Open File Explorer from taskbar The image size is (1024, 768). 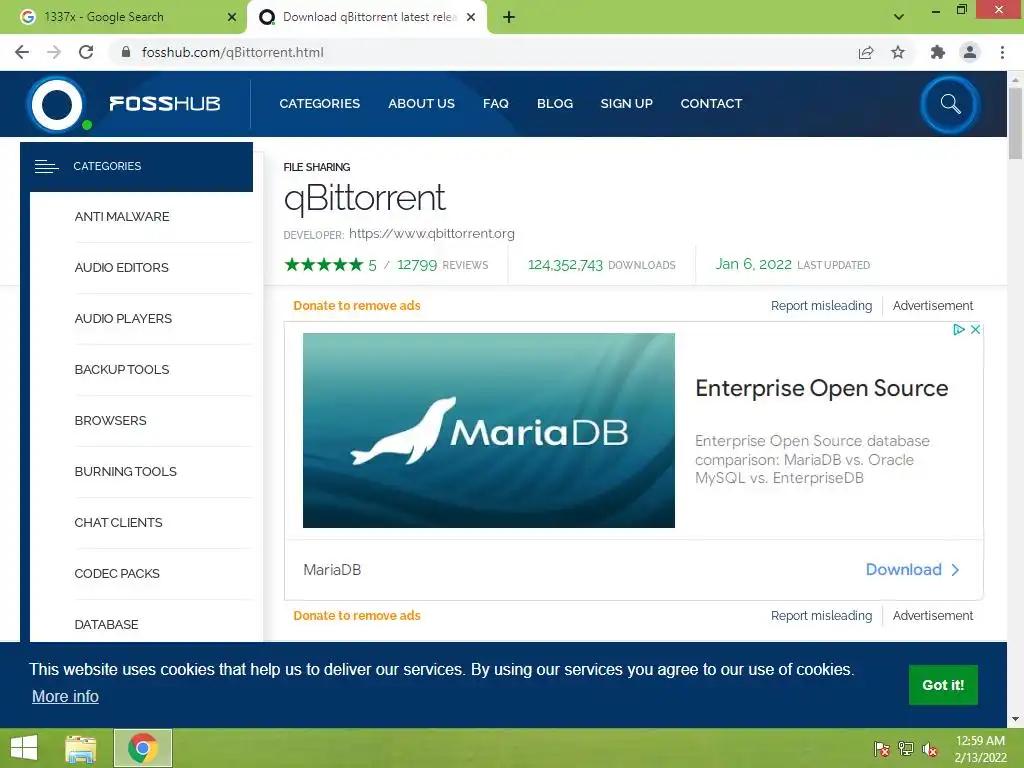81,748
